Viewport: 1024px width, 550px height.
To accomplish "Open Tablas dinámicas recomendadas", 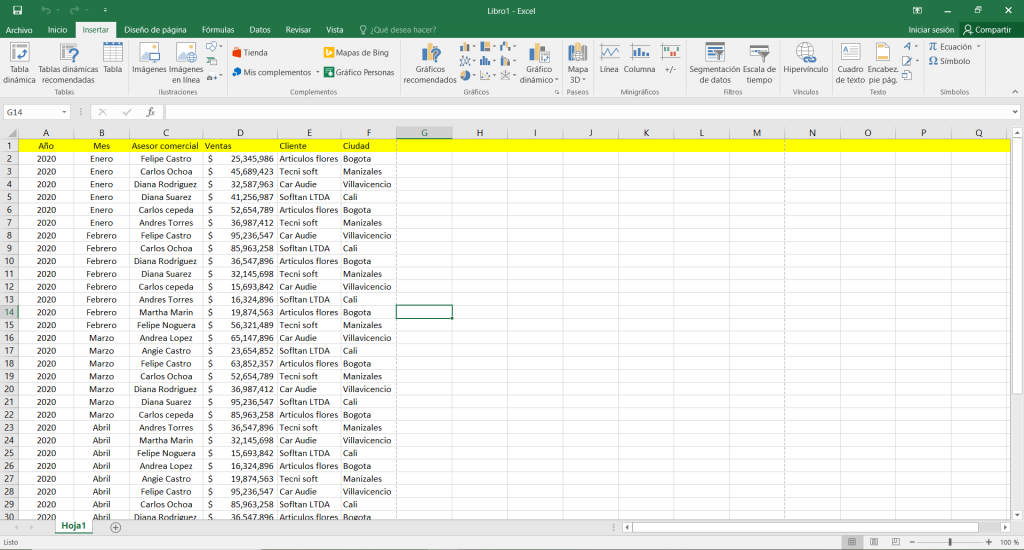I will pos(68,63).
